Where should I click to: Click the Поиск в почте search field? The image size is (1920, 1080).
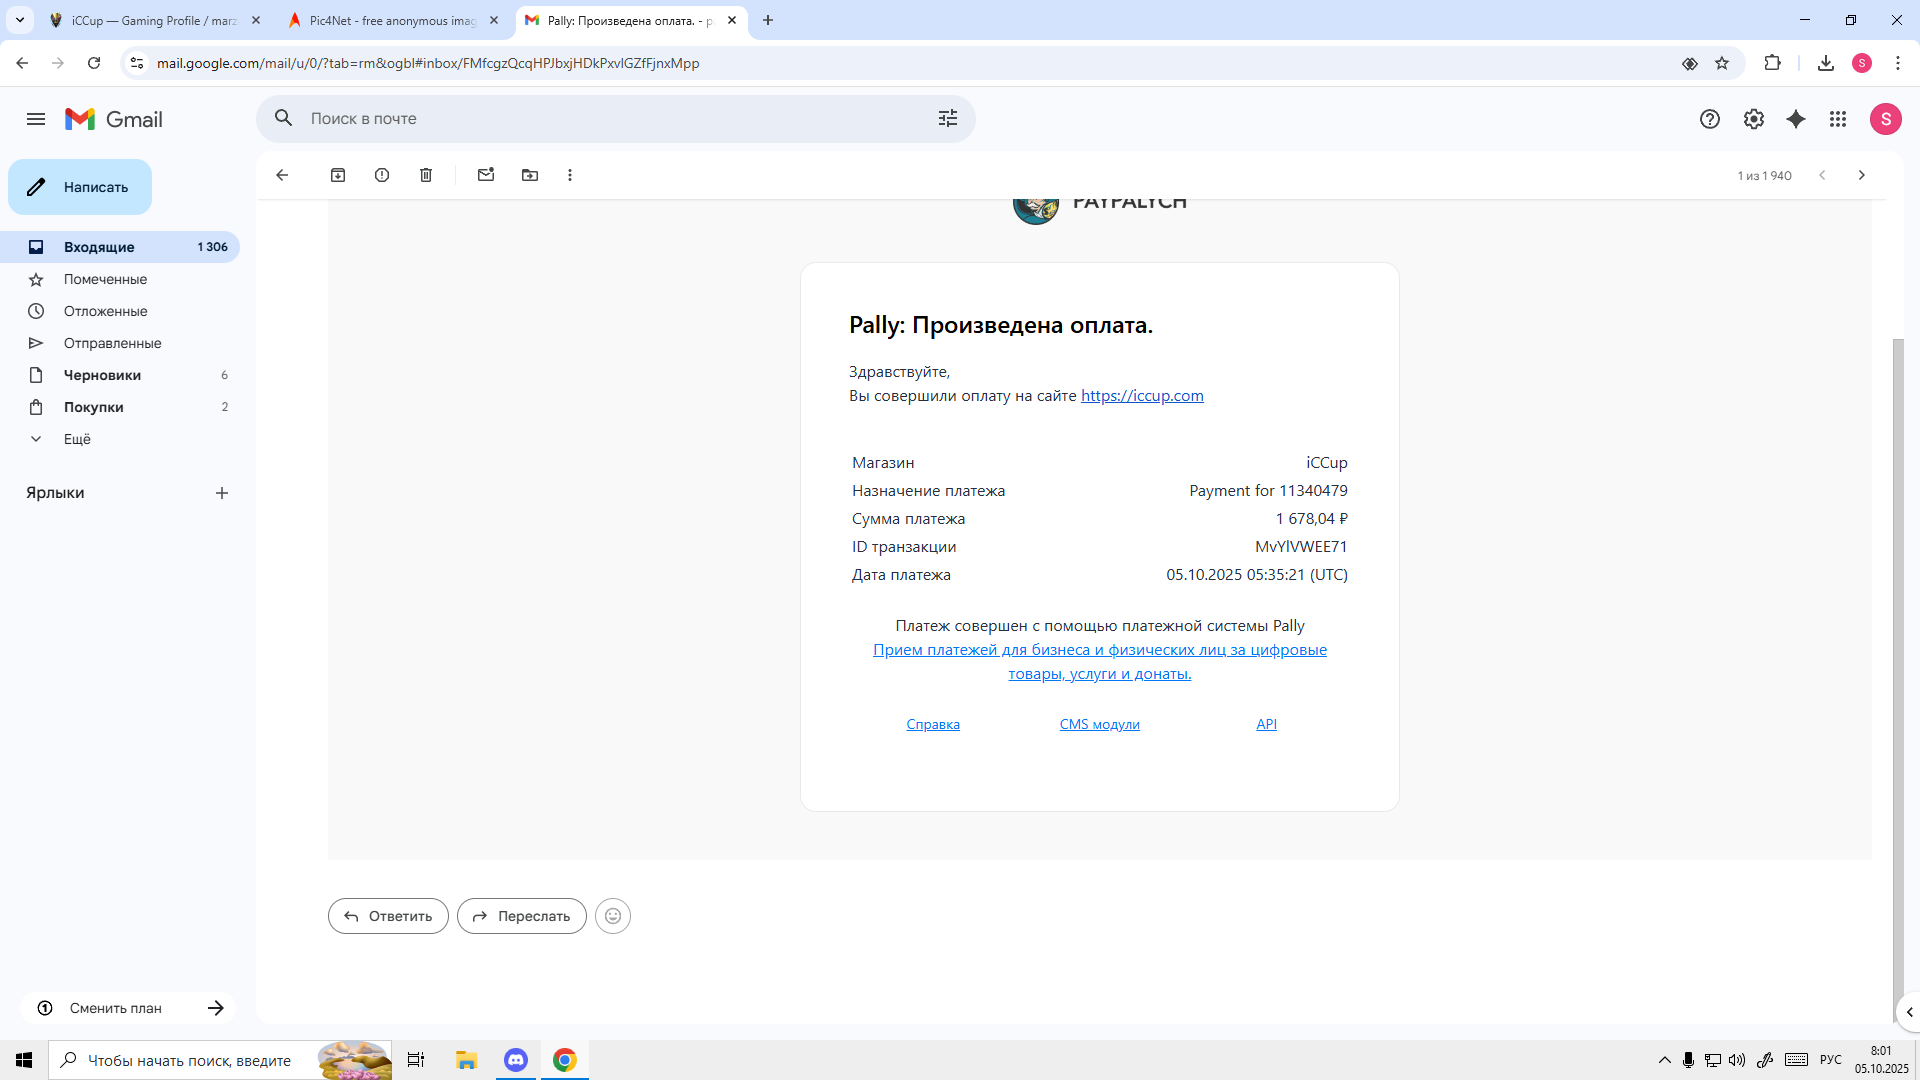click(600, 119)
